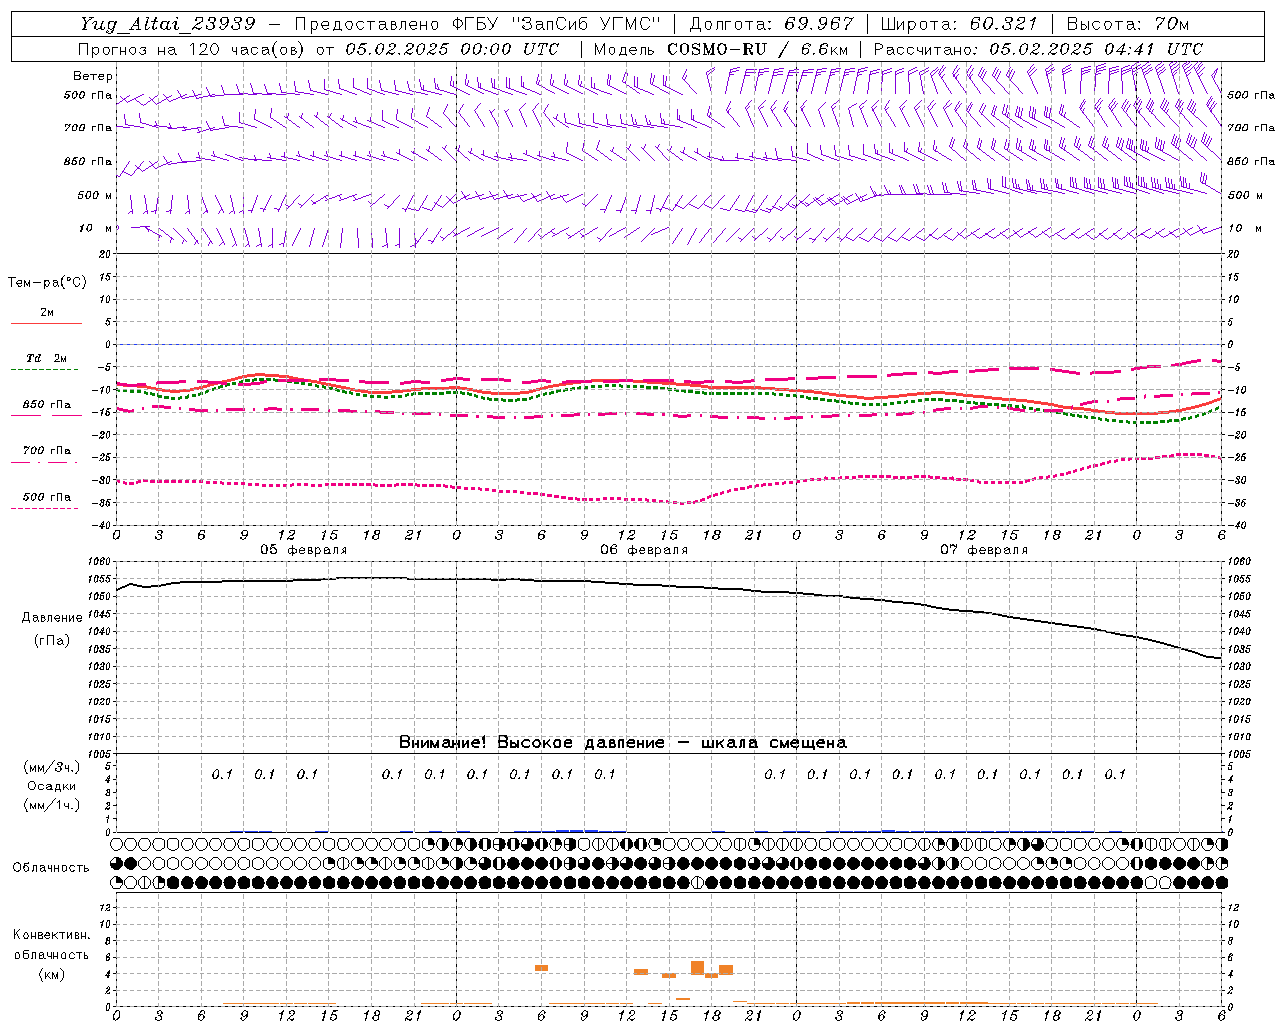
Task: Click the Тем-ра(°C) temperature axis title
Action: tap(47, 283)
